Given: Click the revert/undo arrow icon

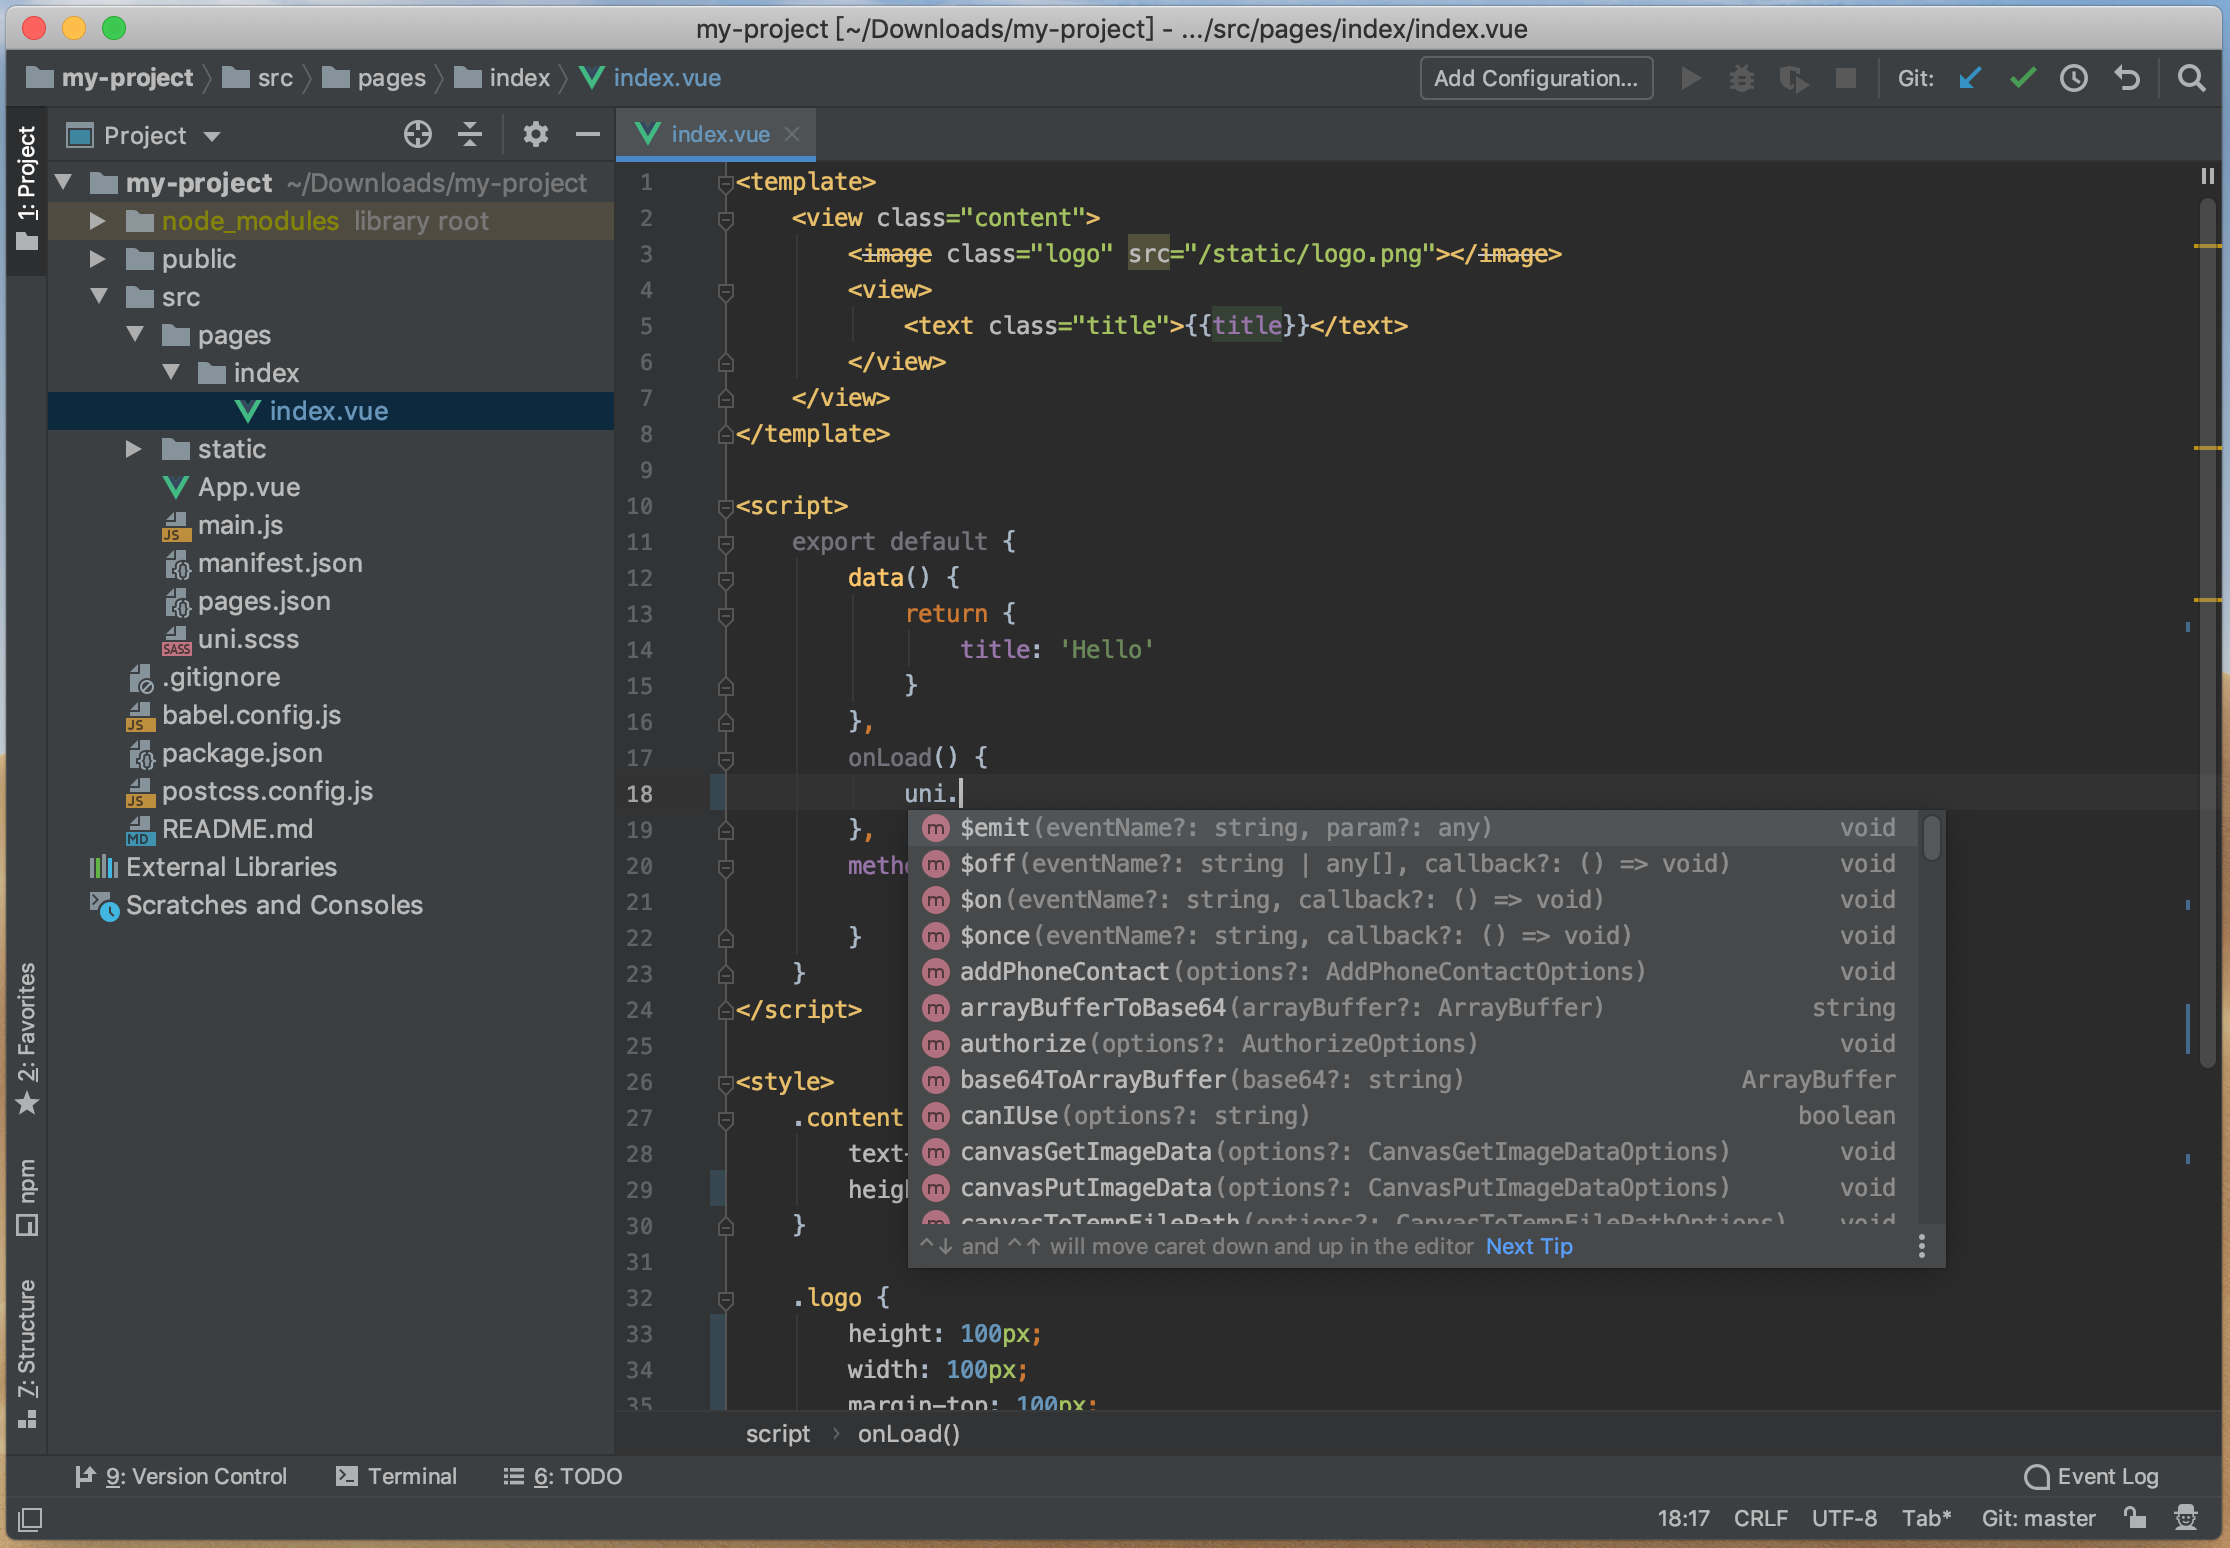Looking at the screenshot, I should pyautogui.click(x=2128, y=76).
